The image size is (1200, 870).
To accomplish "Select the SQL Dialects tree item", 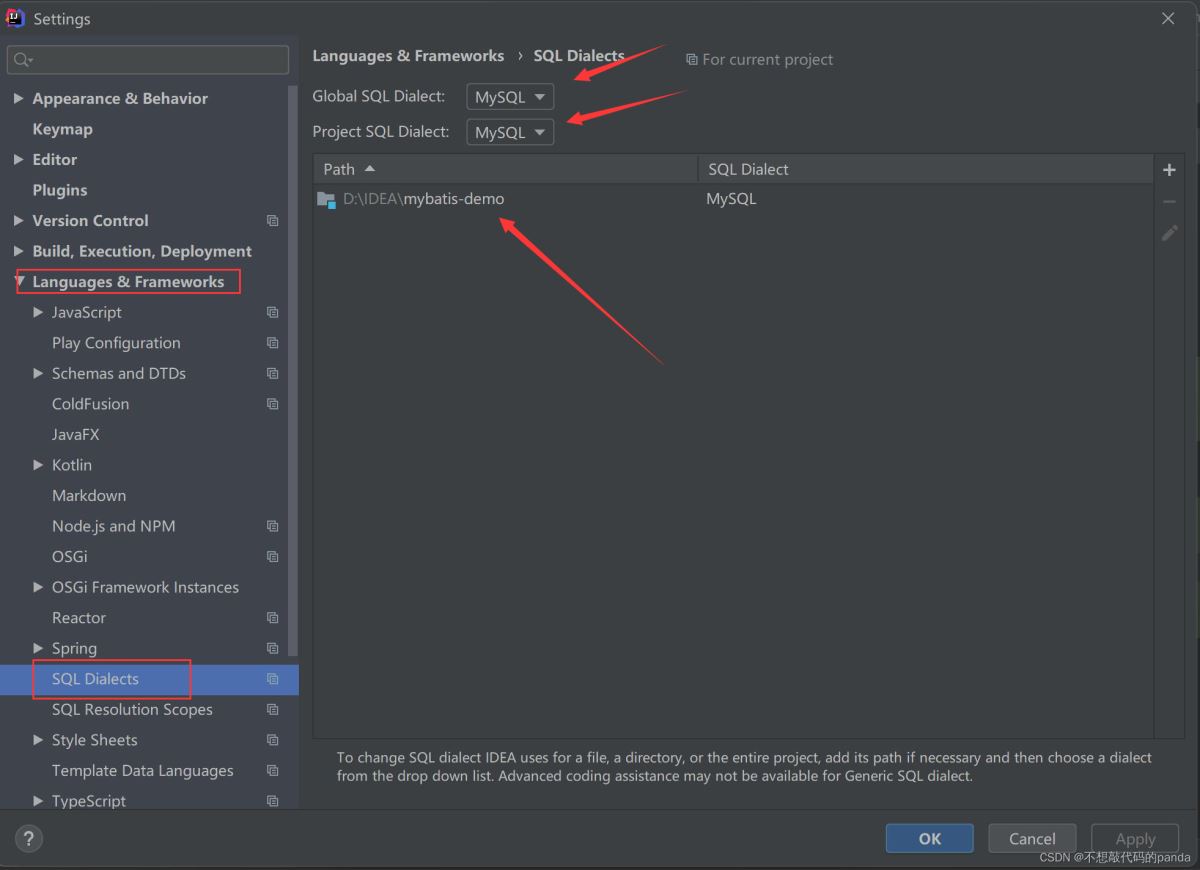I will point(149,679).
